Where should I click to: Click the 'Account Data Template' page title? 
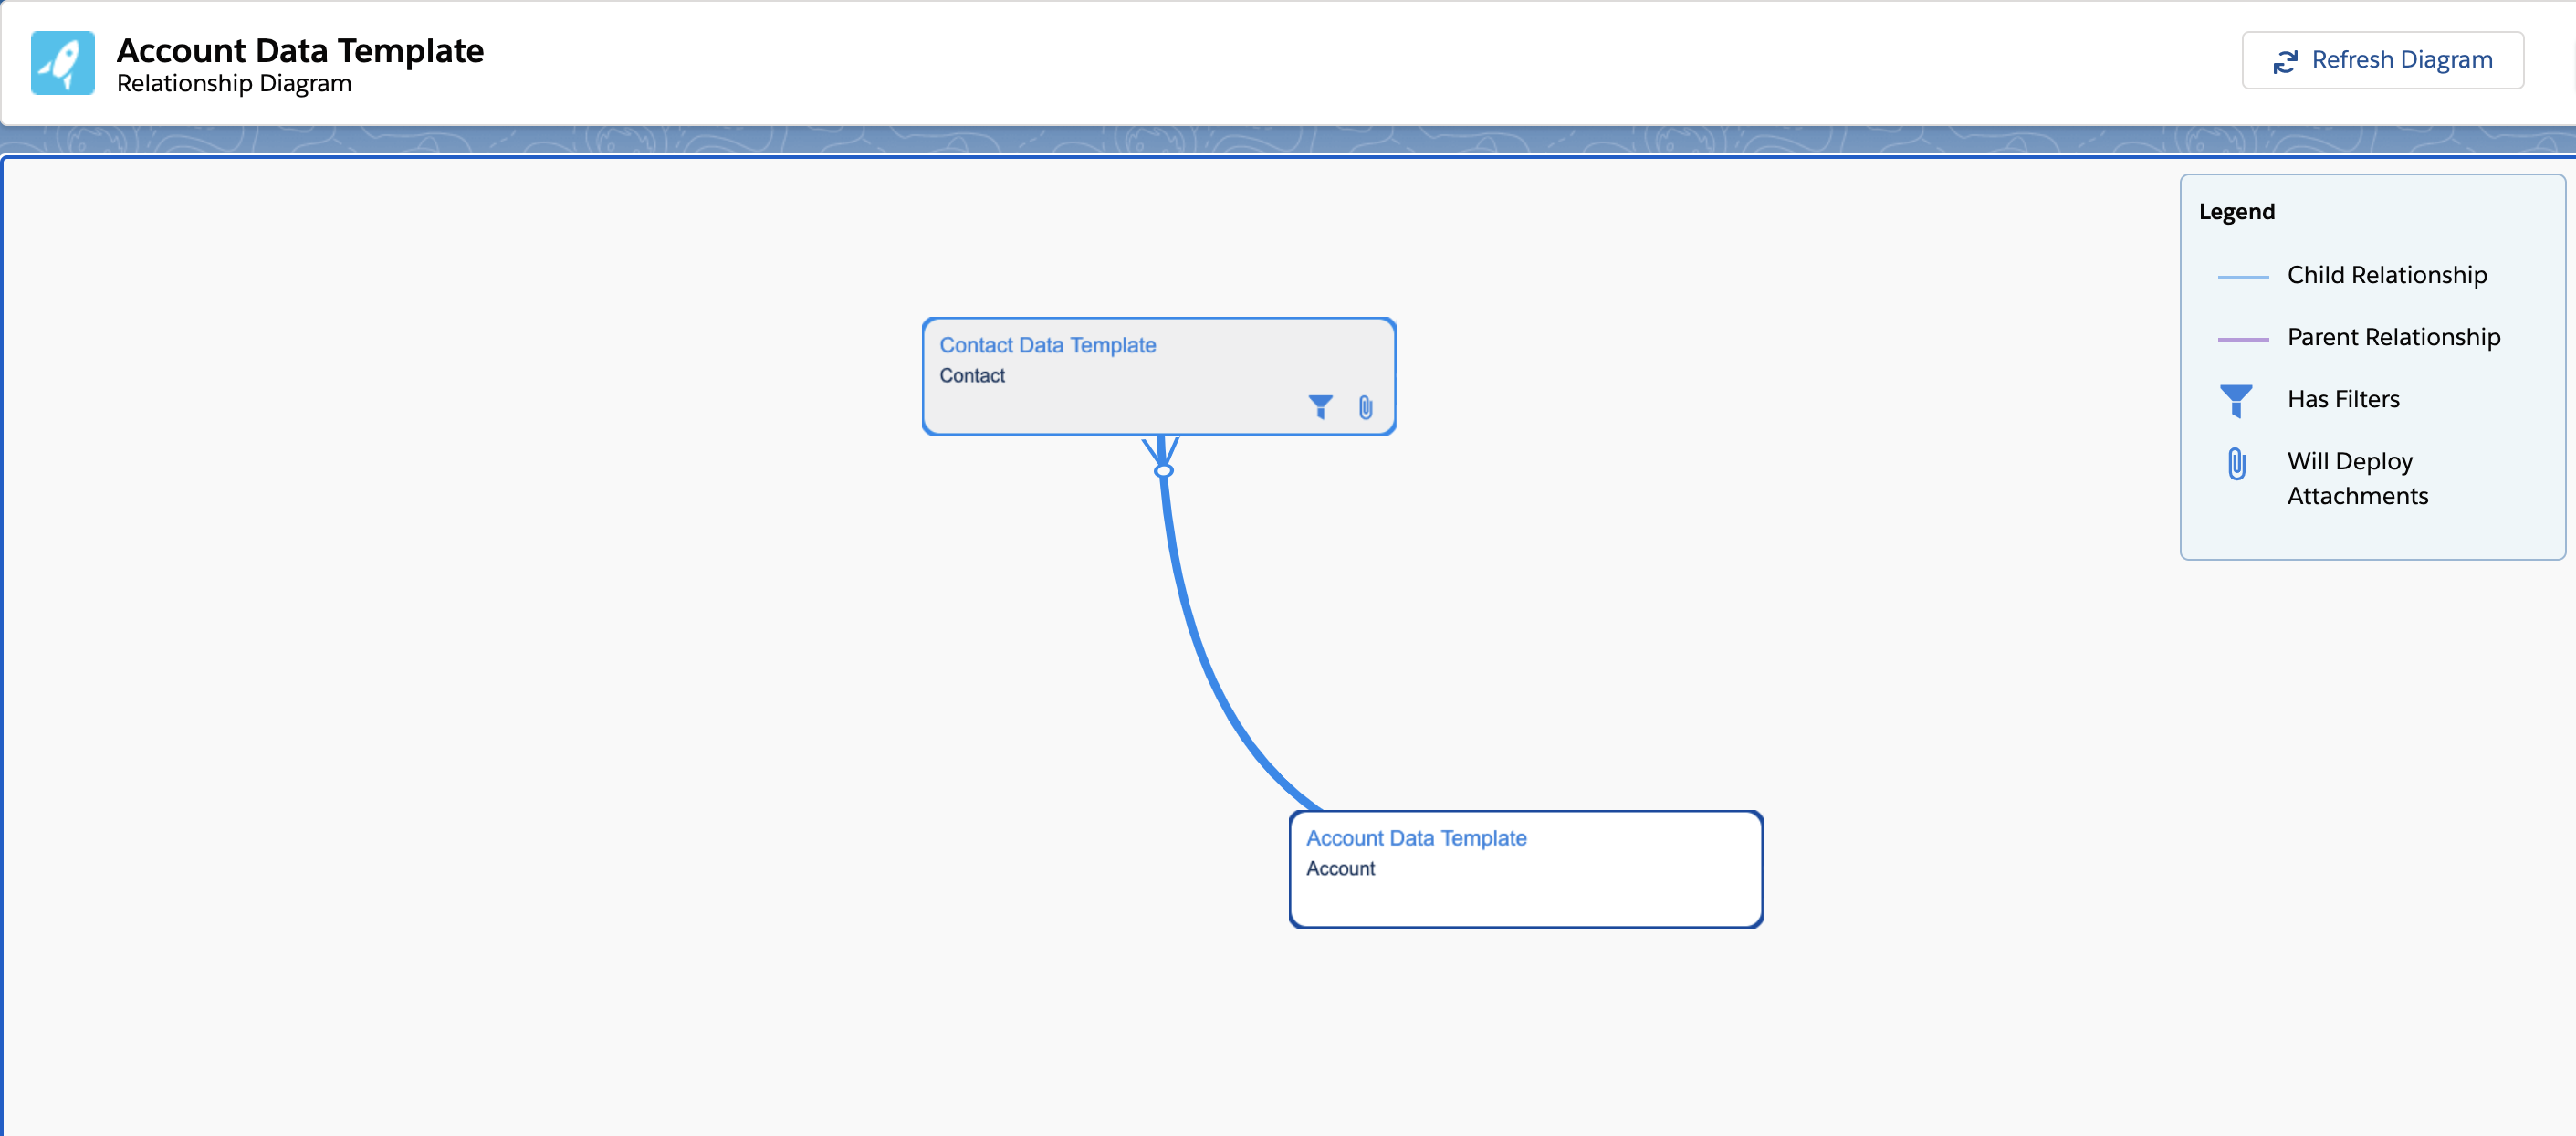300,50
